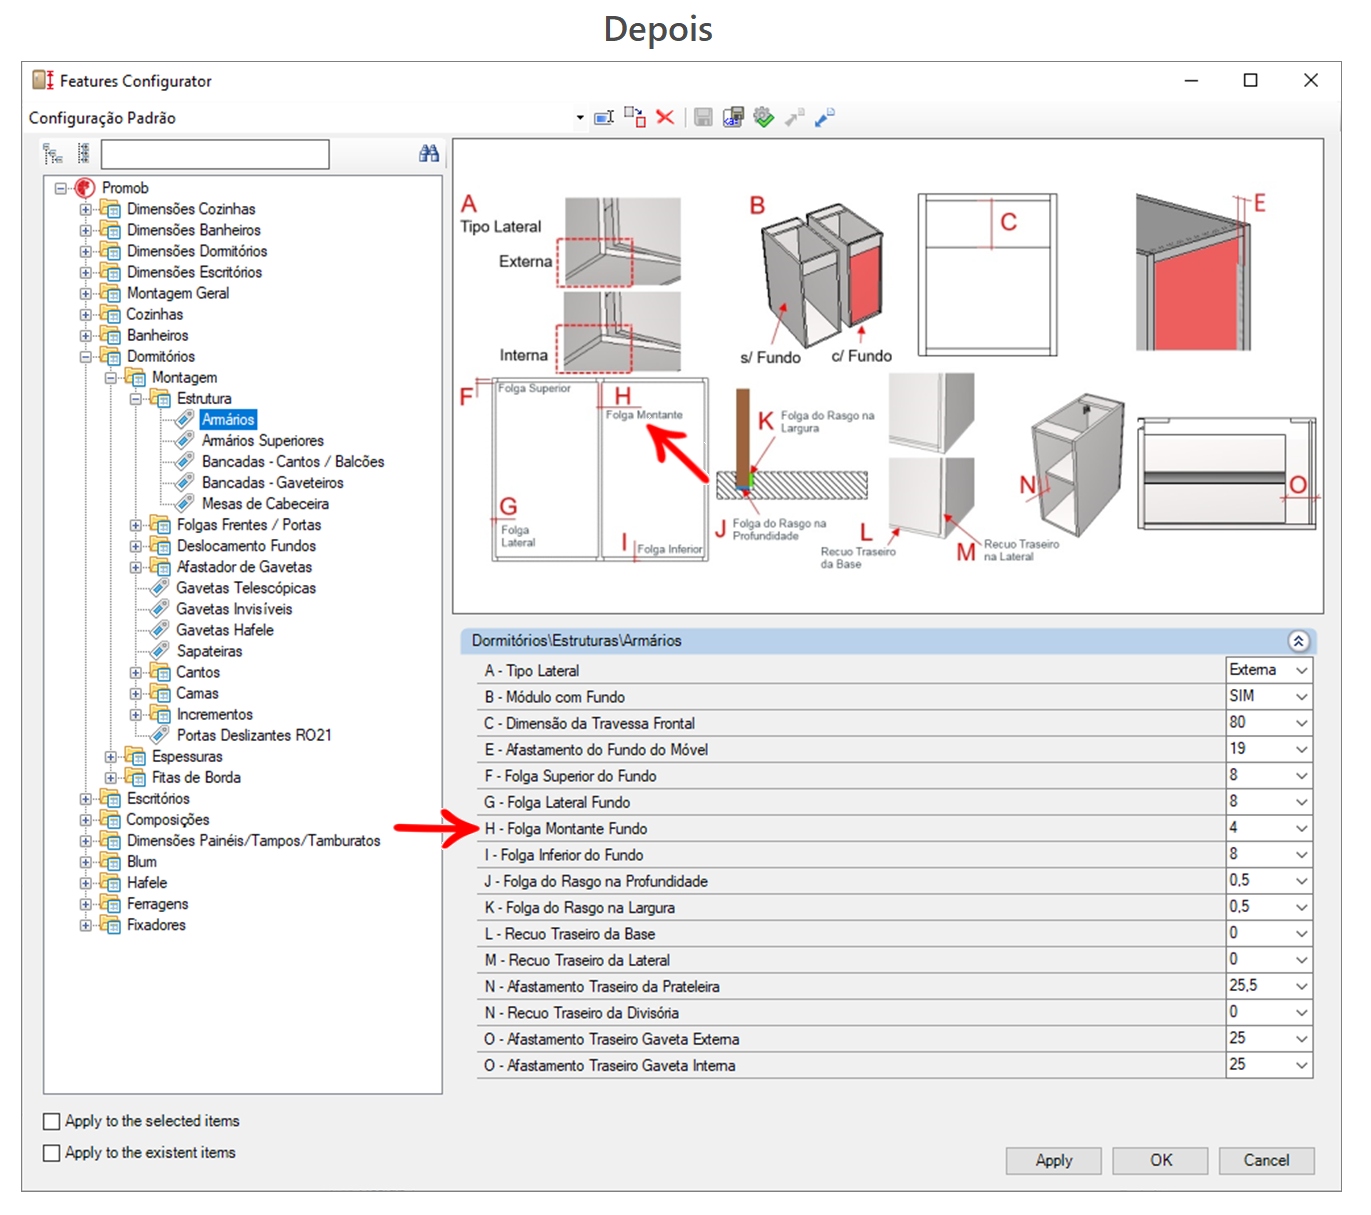The image size is (1371, 1215).
Task: Click the copy configuration icon
Action: (635, 118)
